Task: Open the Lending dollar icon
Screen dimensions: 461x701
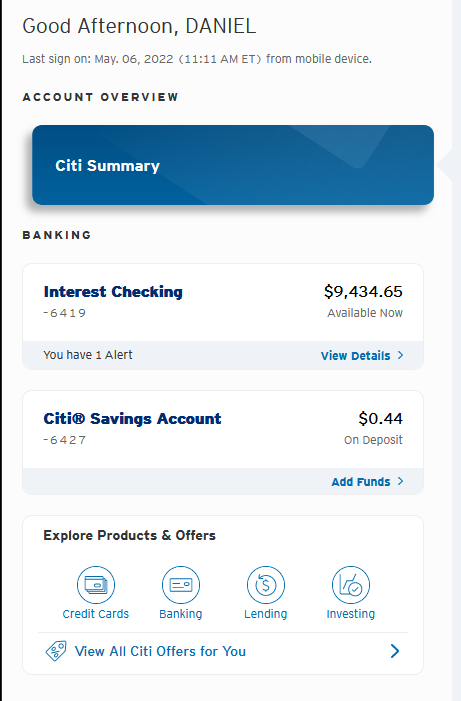Action: [x=266, y=585]
